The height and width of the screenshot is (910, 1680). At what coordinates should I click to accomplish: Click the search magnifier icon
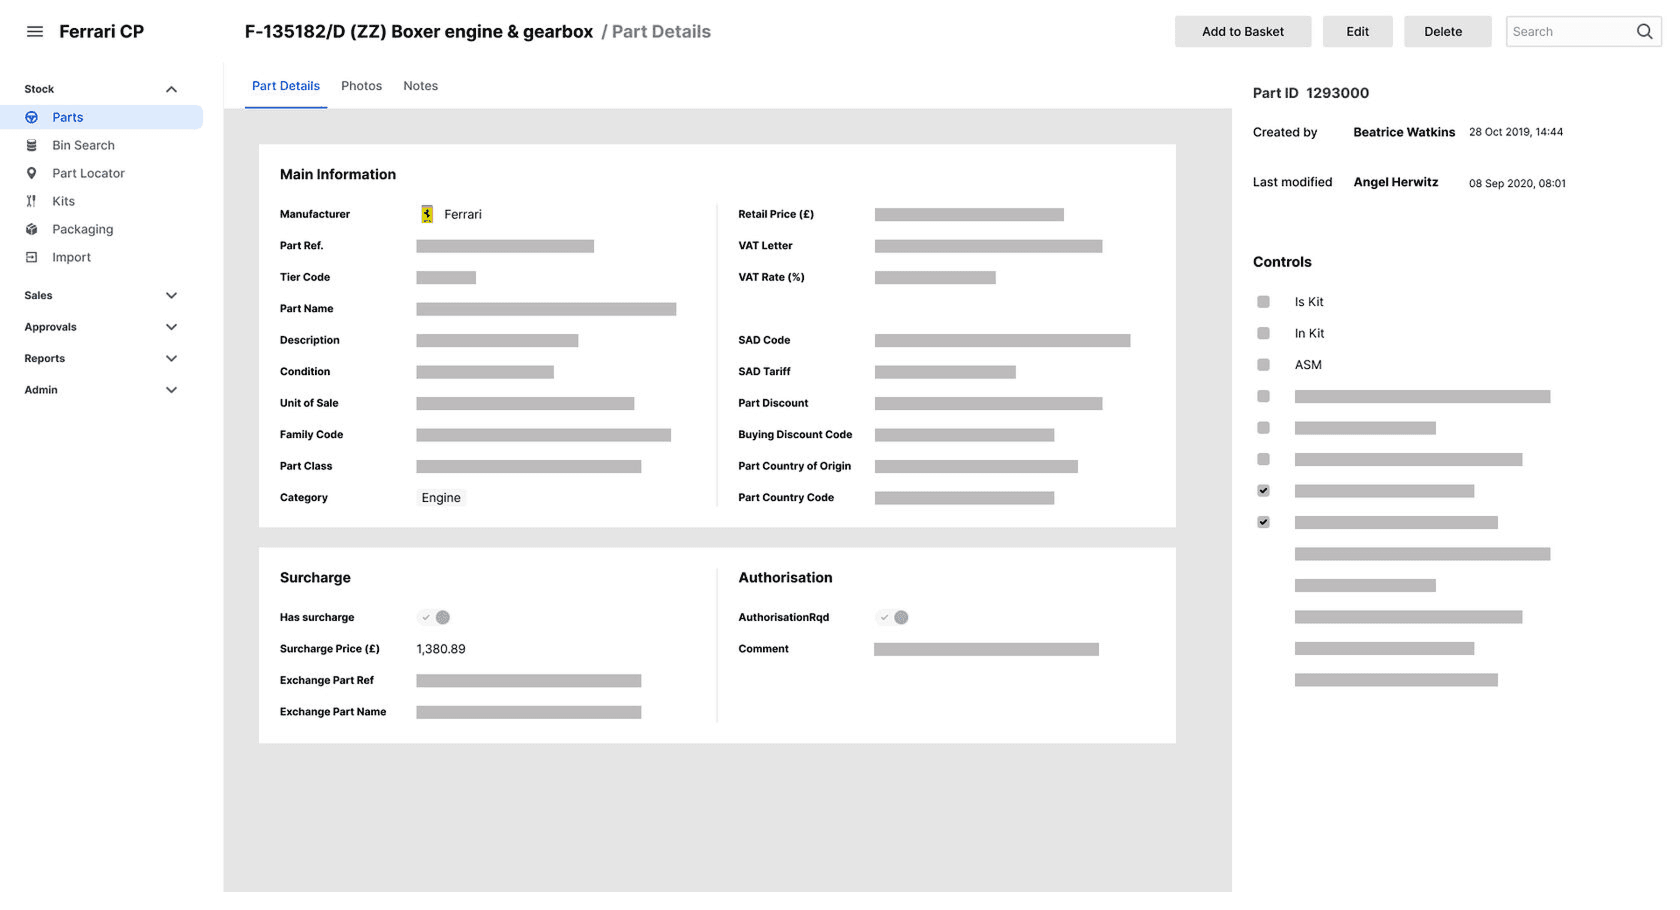pos(1644,31)
